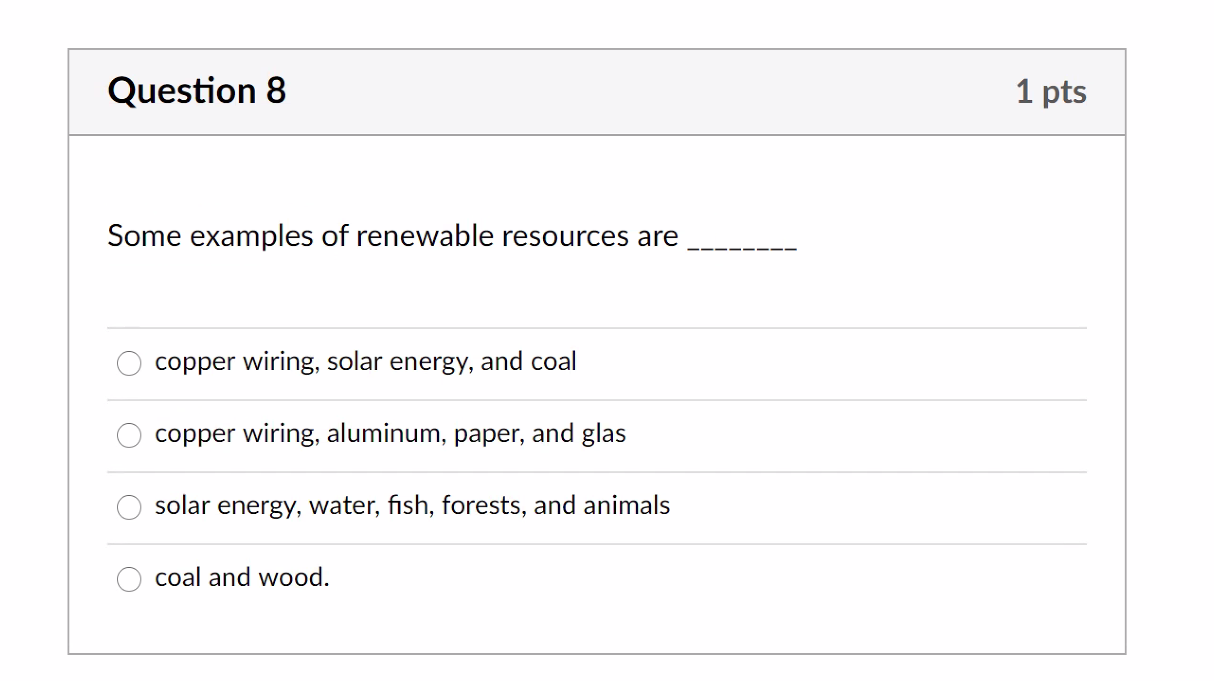
Task: Select the radio button beside 'copper wiring, solar energy, and coal'
Action: click(x=129, y=363)
